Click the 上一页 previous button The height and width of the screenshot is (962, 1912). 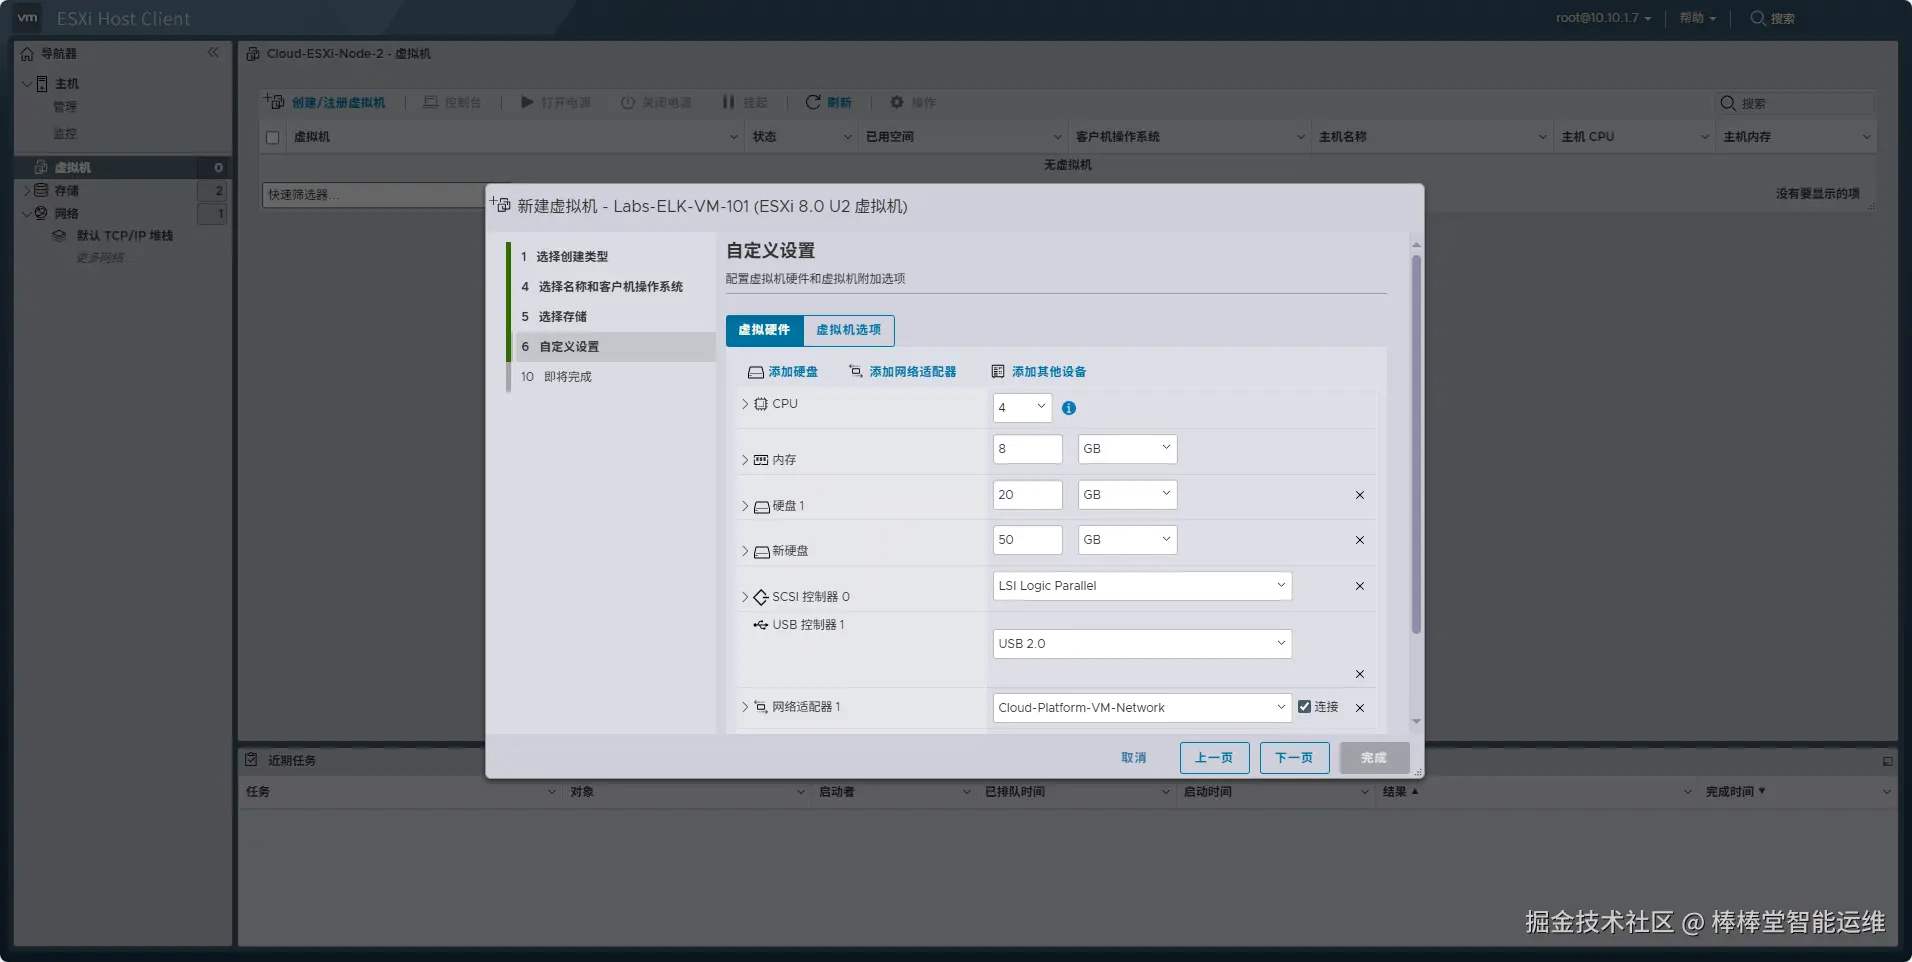tap(1214, 758)
